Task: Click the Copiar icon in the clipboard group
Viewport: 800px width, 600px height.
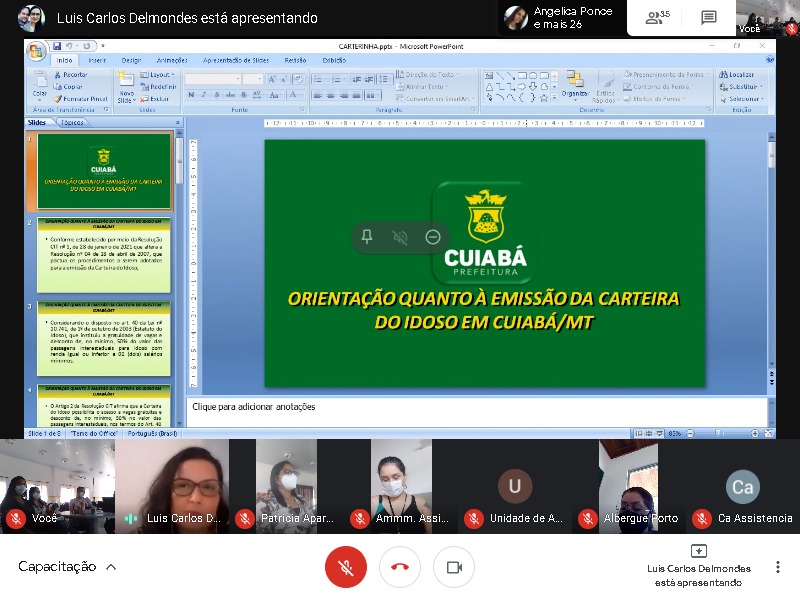Action: coord(58,87)
